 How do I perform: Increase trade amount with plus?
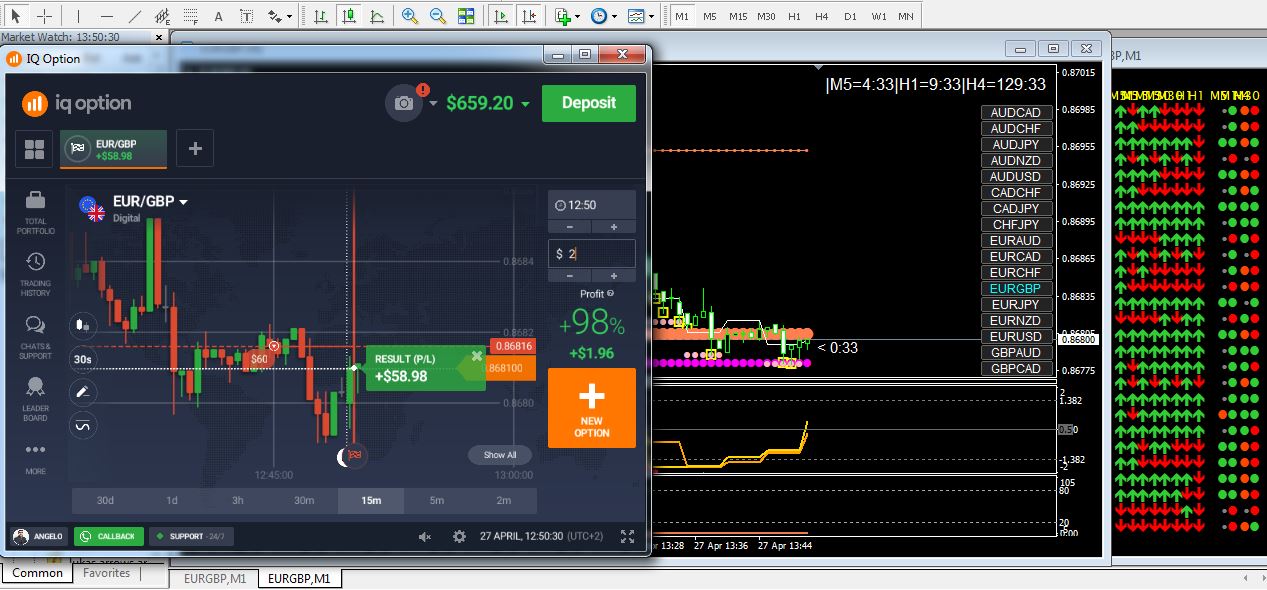click(613, 276)
